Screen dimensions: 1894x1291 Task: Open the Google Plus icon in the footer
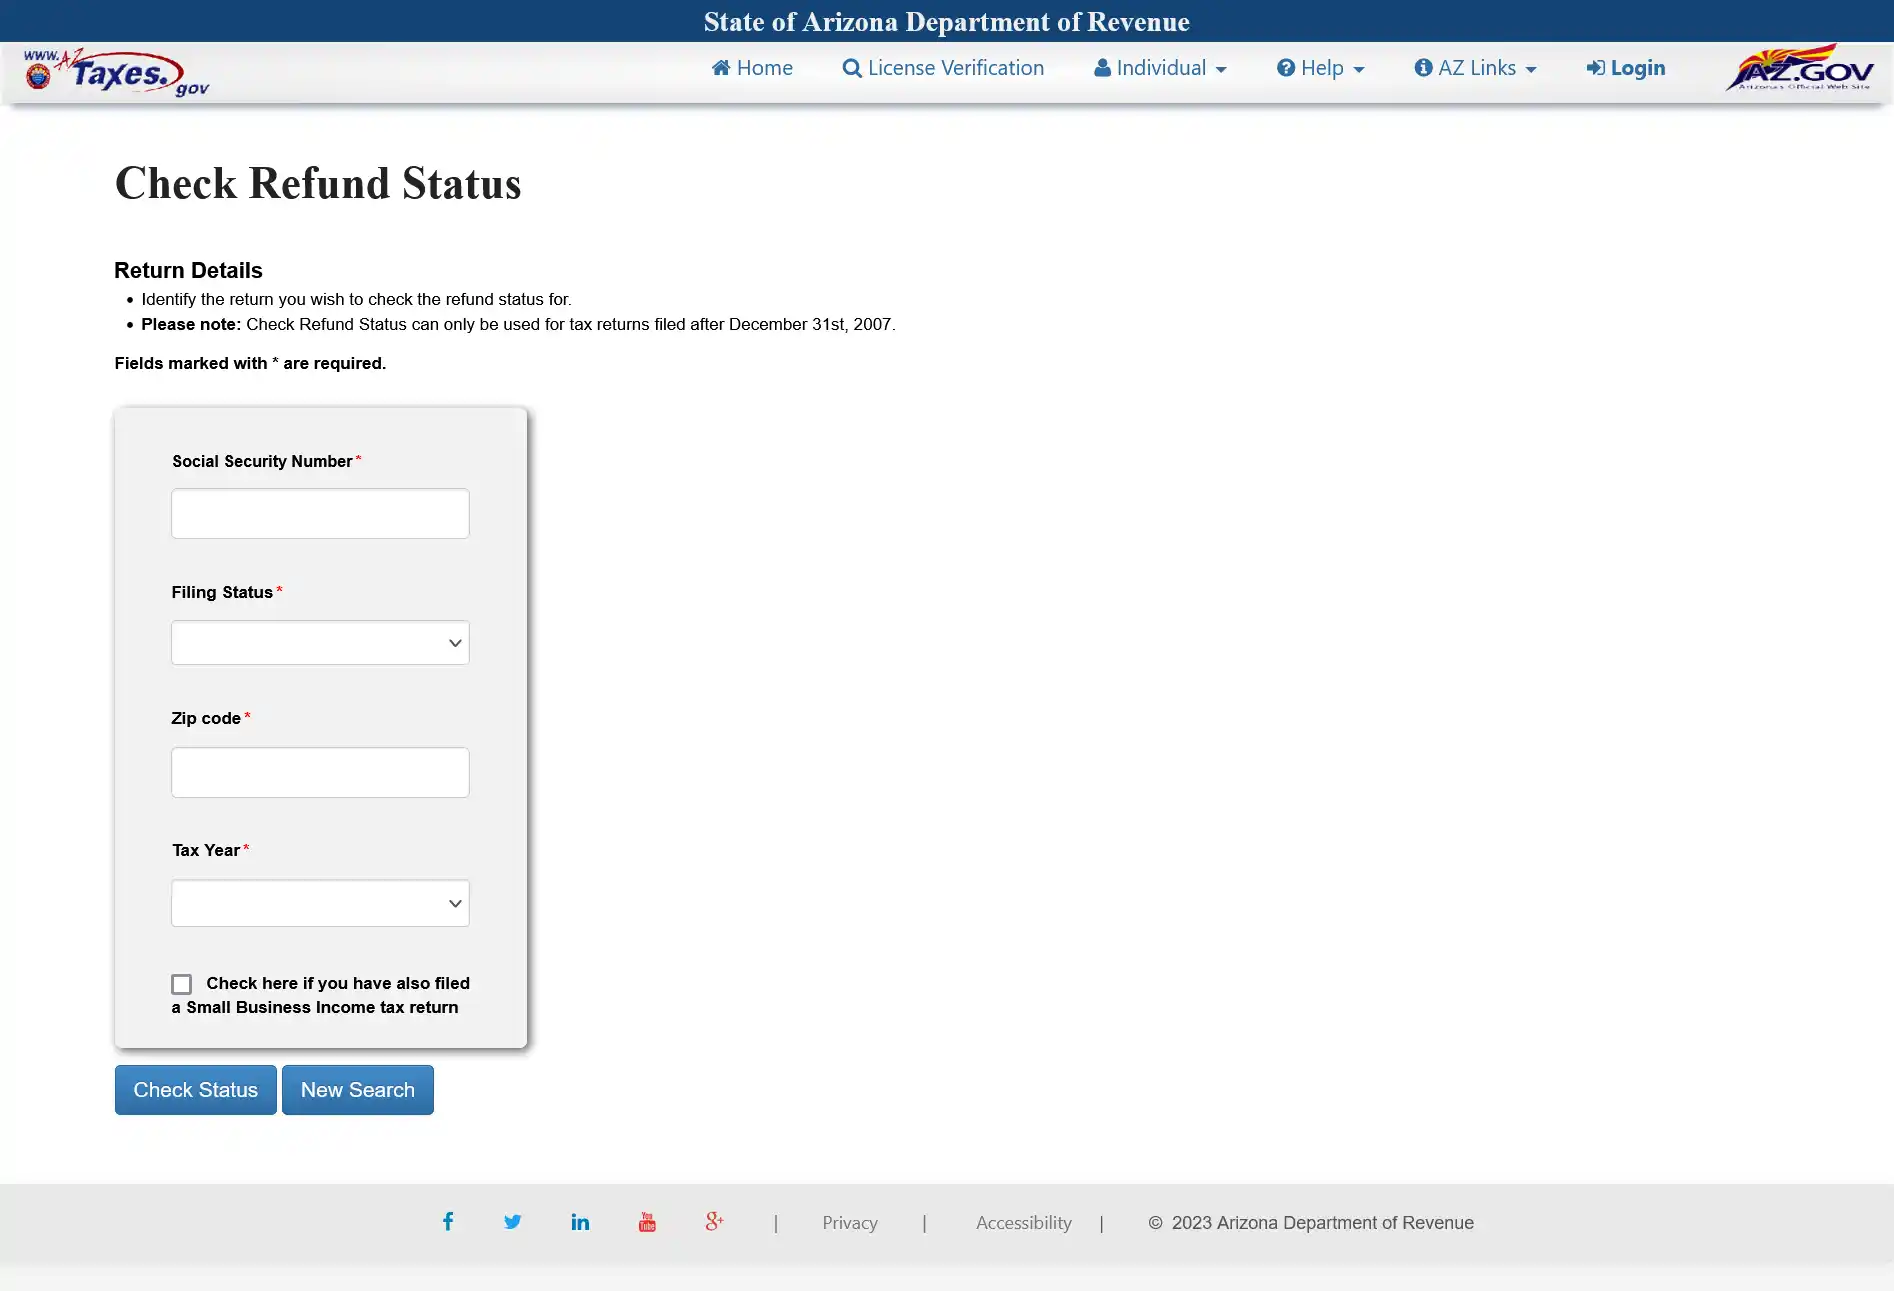714,1221
